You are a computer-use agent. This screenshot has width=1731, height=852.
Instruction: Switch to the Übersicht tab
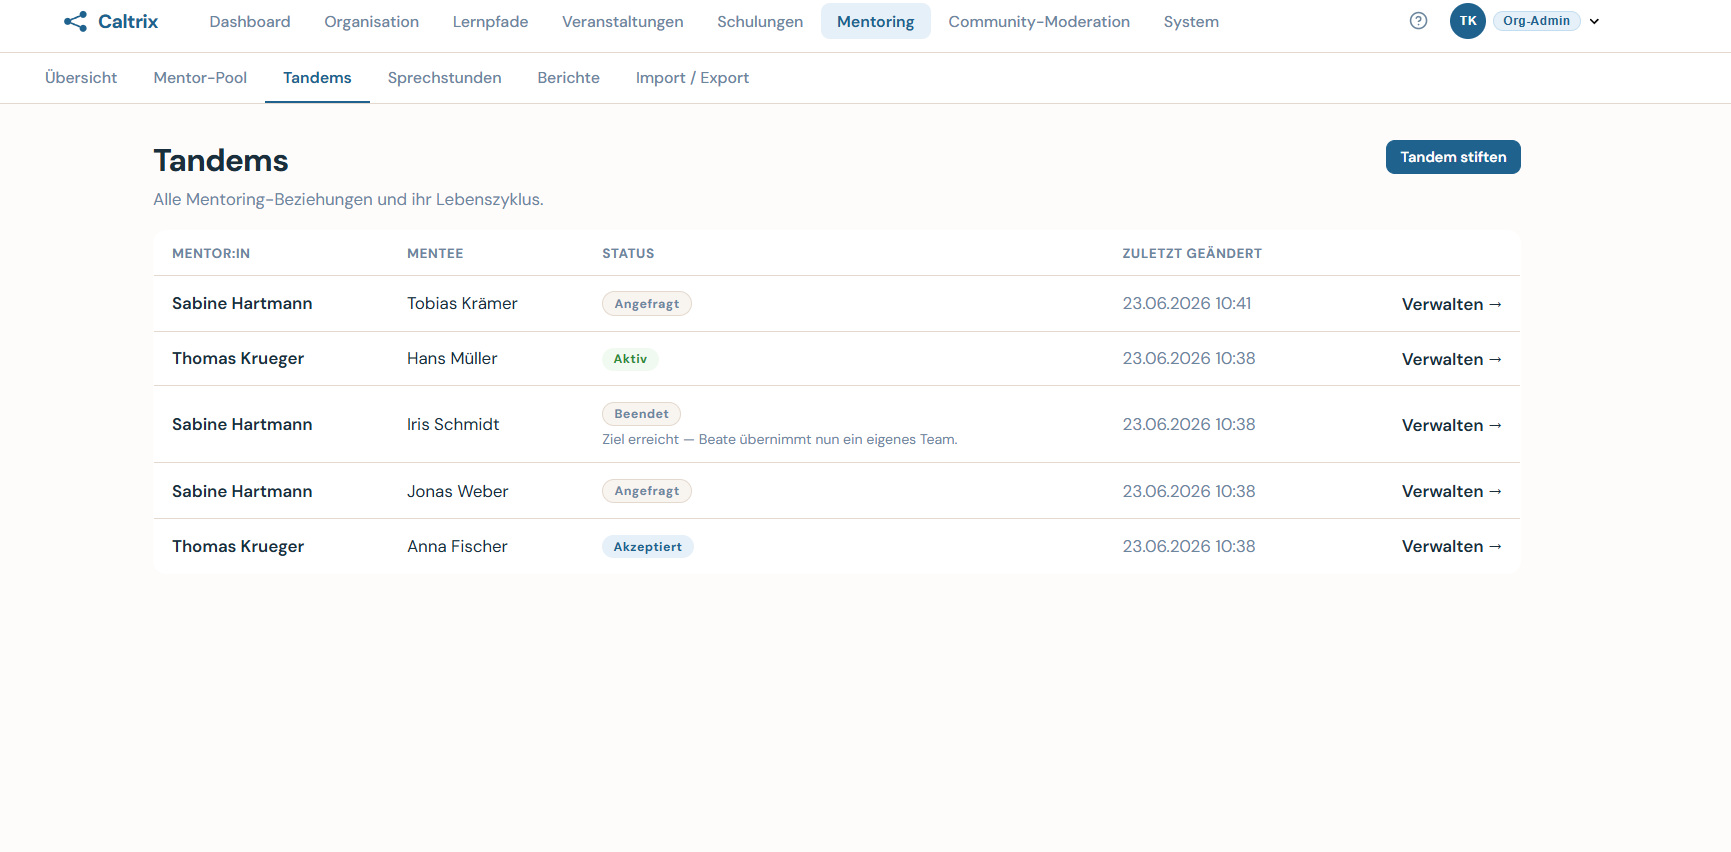[81, 78]
